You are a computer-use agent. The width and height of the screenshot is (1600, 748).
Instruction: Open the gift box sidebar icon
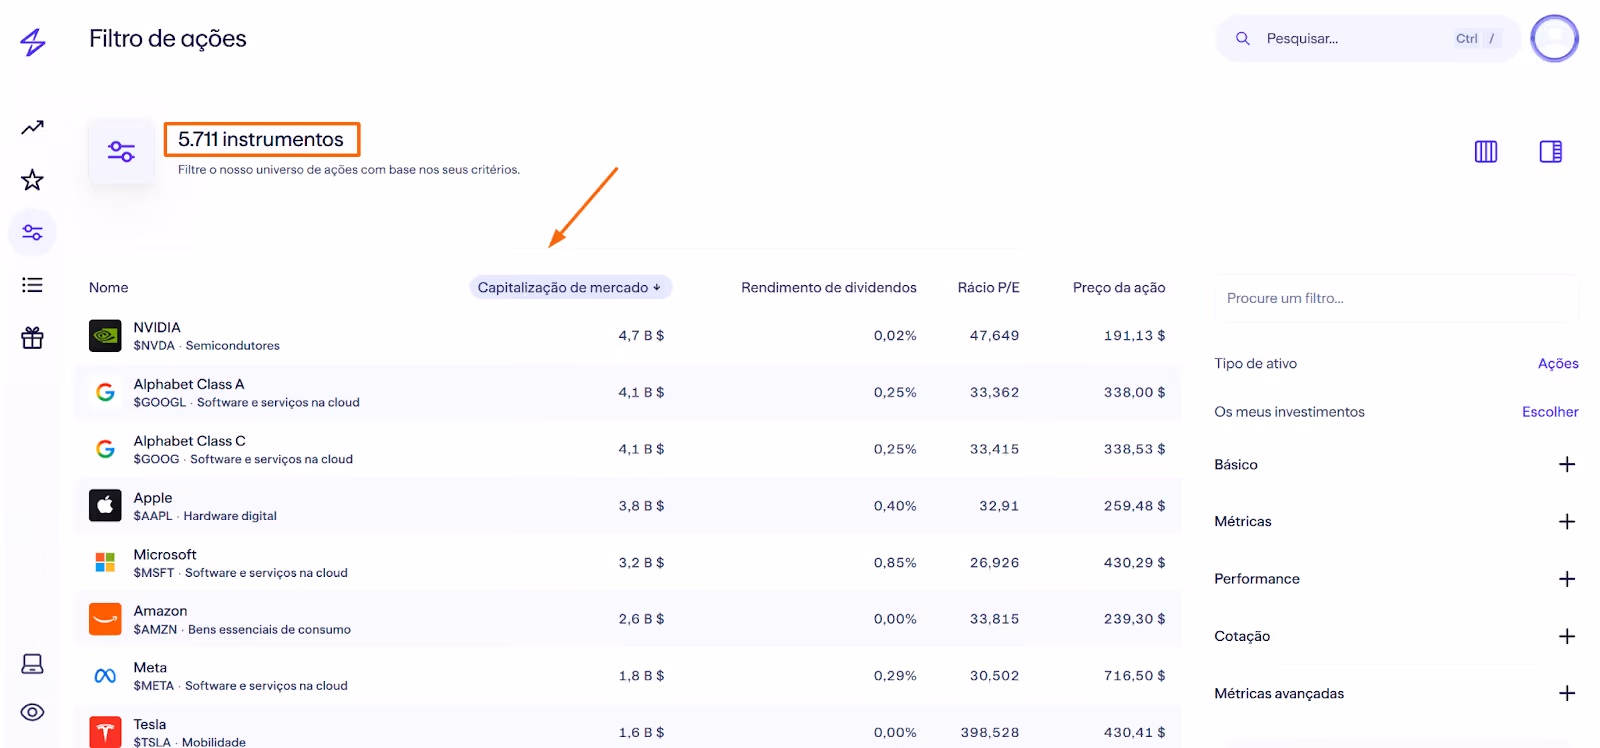tap(32, 338)
